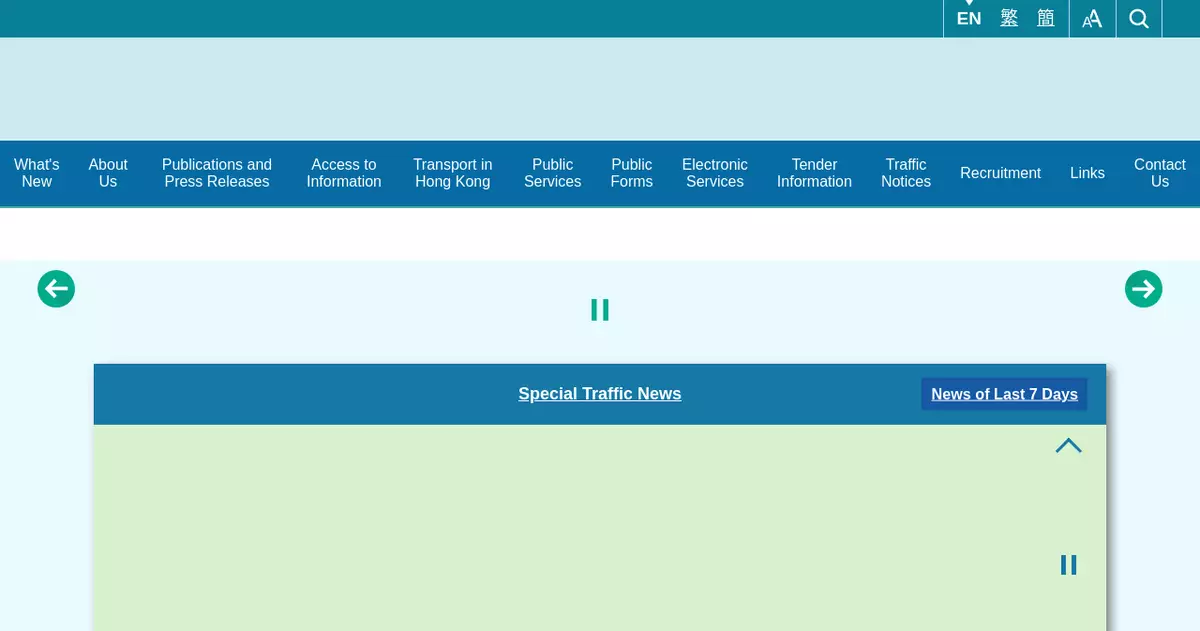
Task: Pause the banner carousel slideshow
Action: click(x=600, y=310)
